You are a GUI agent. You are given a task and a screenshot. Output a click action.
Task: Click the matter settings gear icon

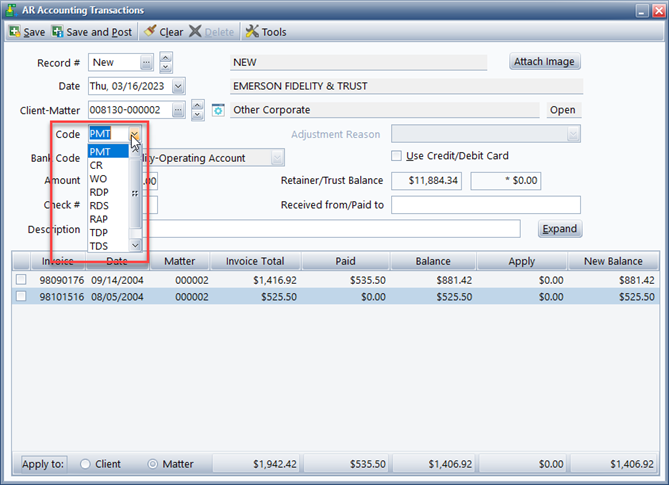click(218, 110)
